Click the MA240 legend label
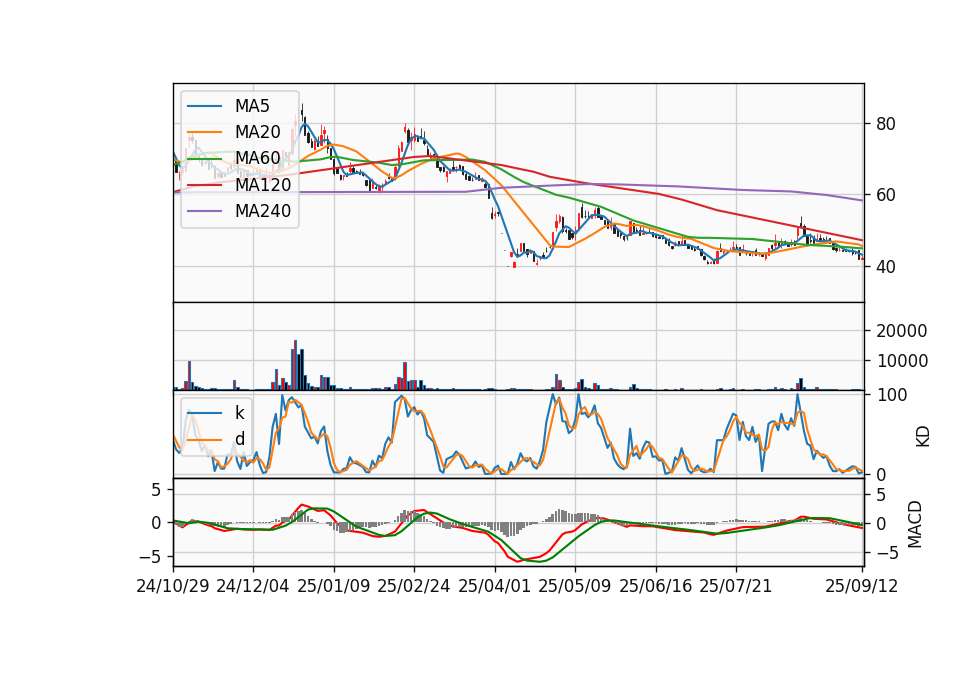Screen dimensions: 960x690 point(263,211)
